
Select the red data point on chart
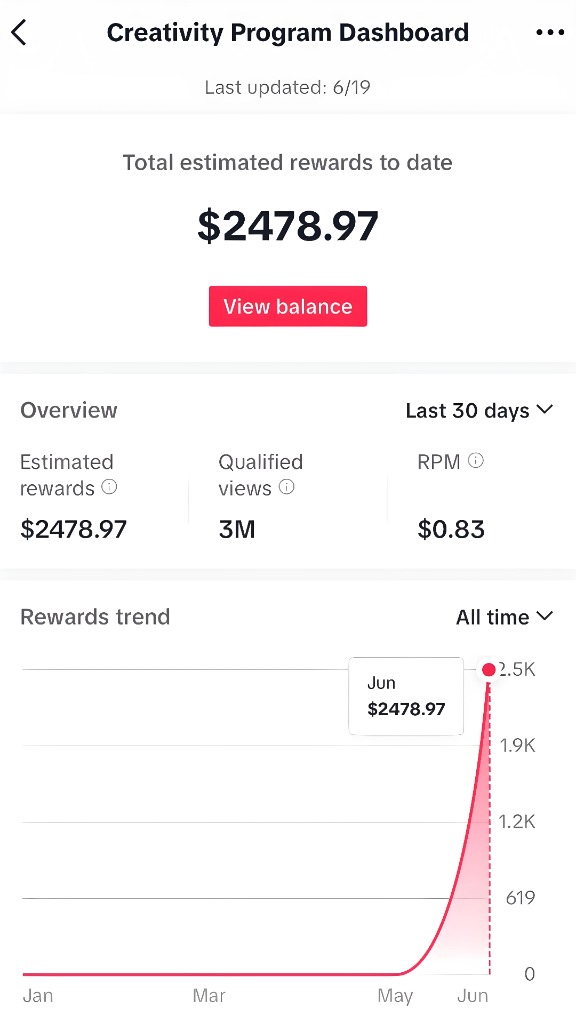tap(489, 670)
